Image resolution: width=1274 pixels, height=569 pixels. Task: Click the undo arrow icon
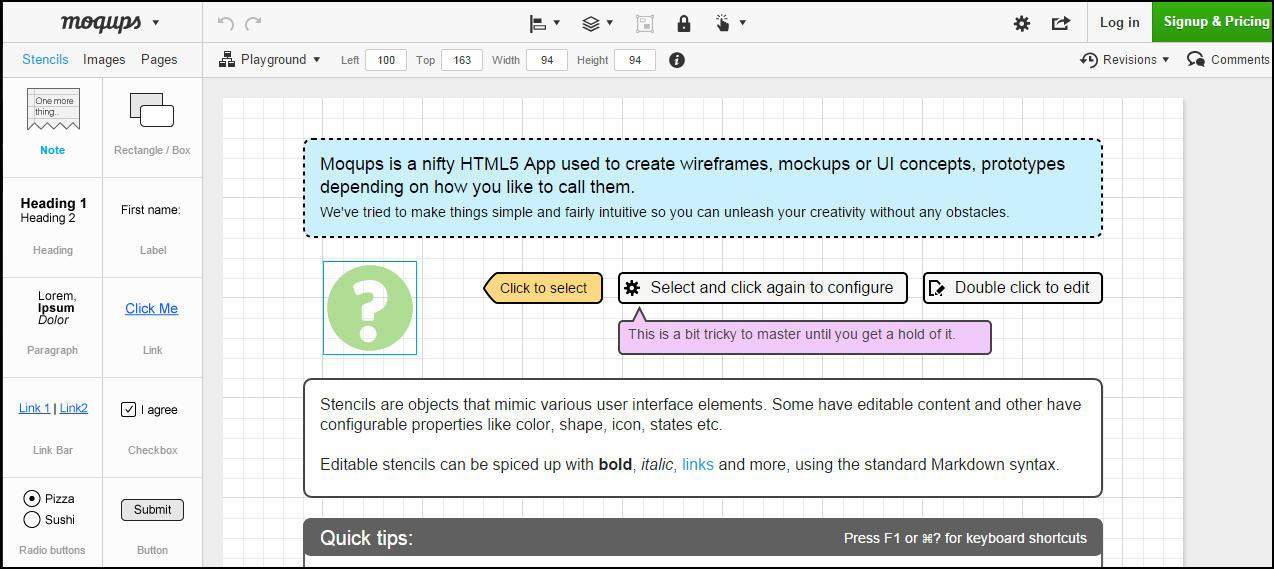point(225,22)
